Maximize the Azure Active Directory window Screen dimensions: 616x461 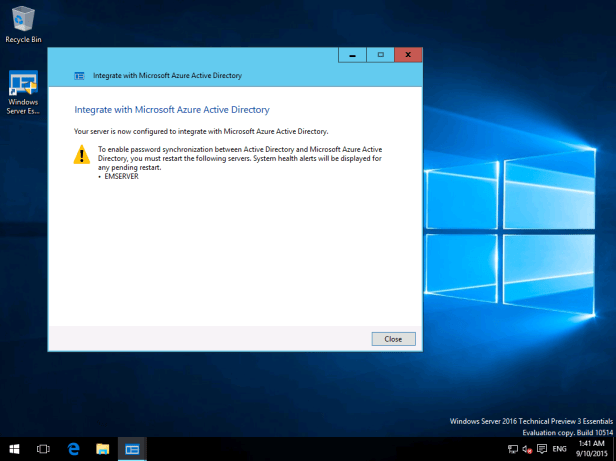tap(380, 55)
